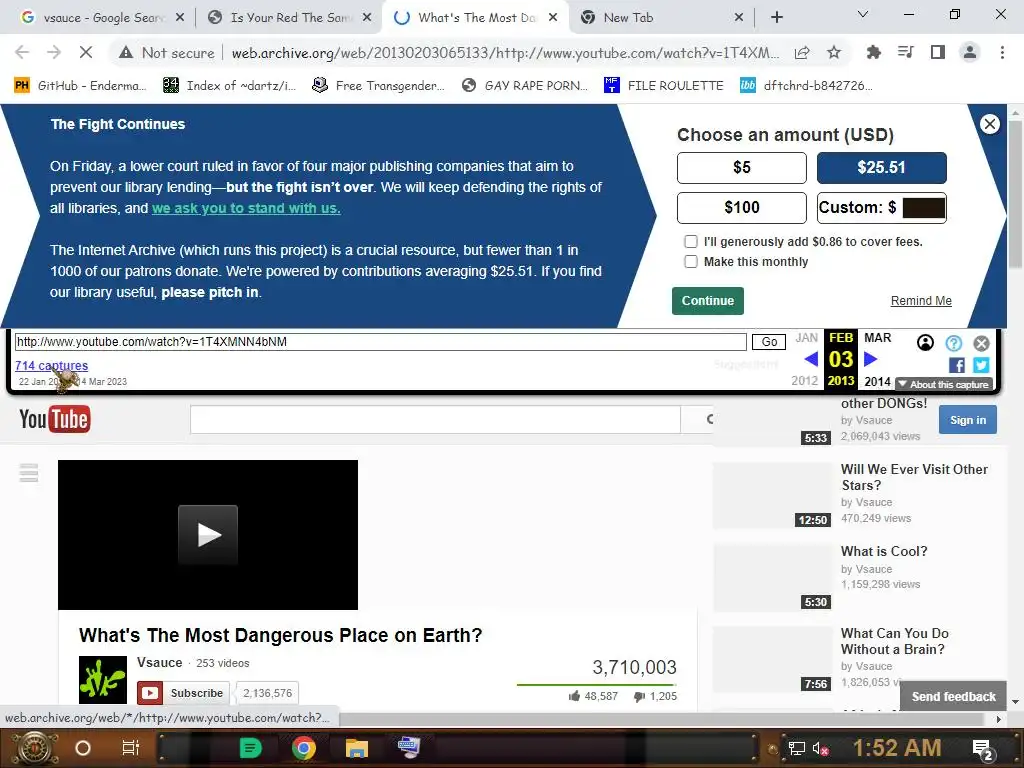This screenshot has height=768, width=1024.
Task: Bookmark this page with star icon
Action: [834, 52]
